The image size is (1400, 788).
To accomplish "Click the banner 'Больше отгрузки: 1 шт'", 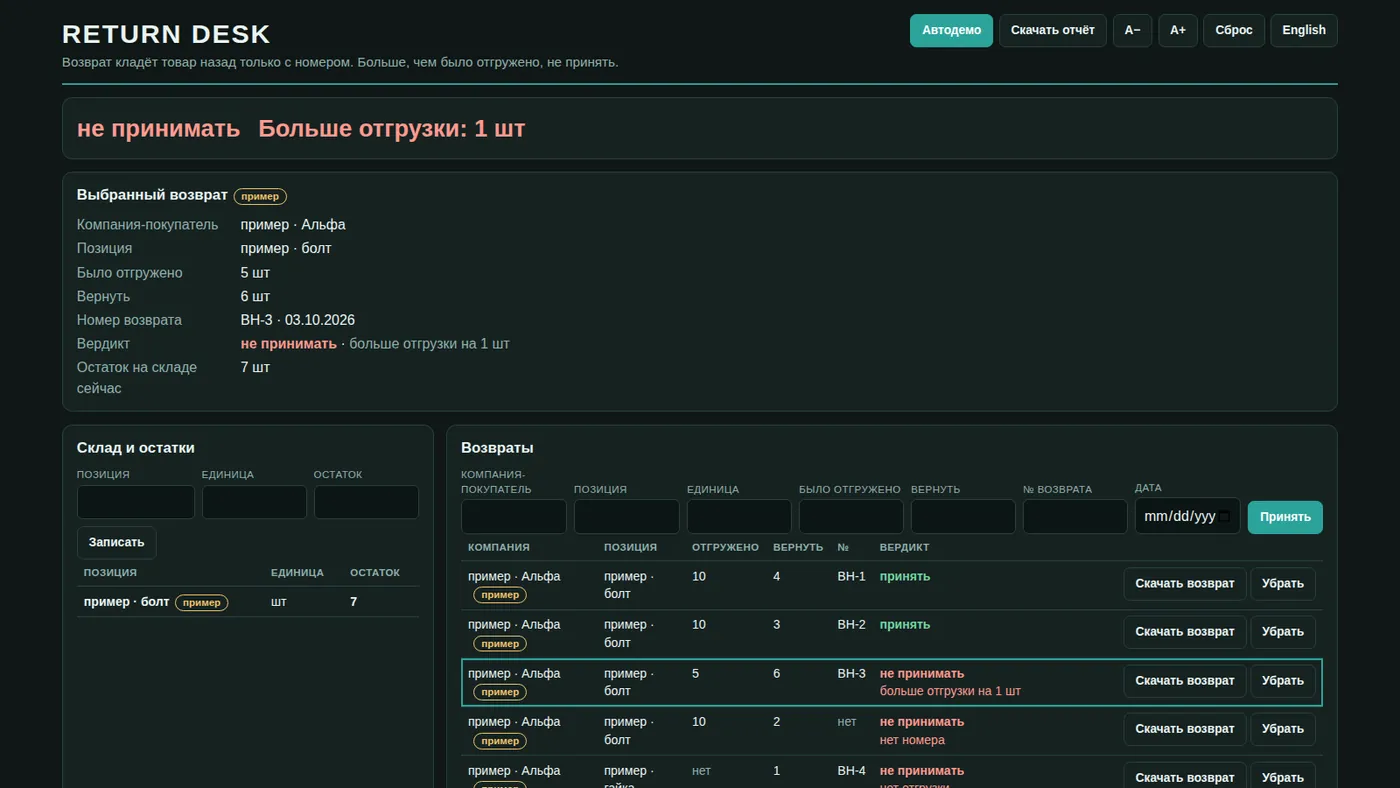I will [392, 128].
